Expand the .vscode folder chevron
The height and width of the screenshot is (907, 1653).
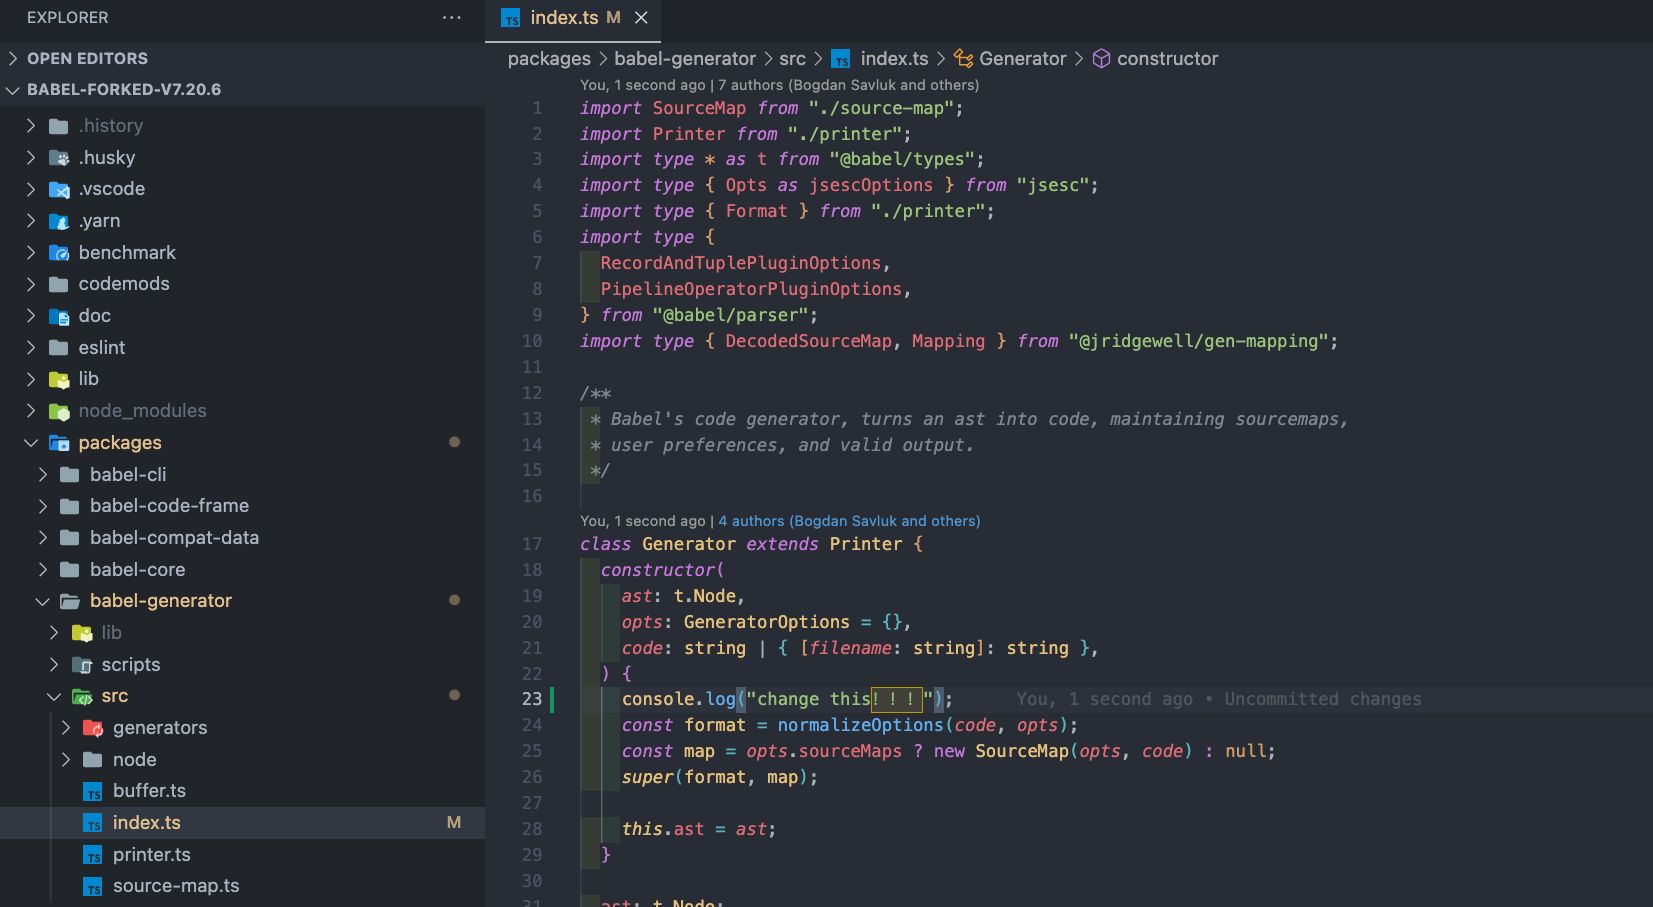31,189
